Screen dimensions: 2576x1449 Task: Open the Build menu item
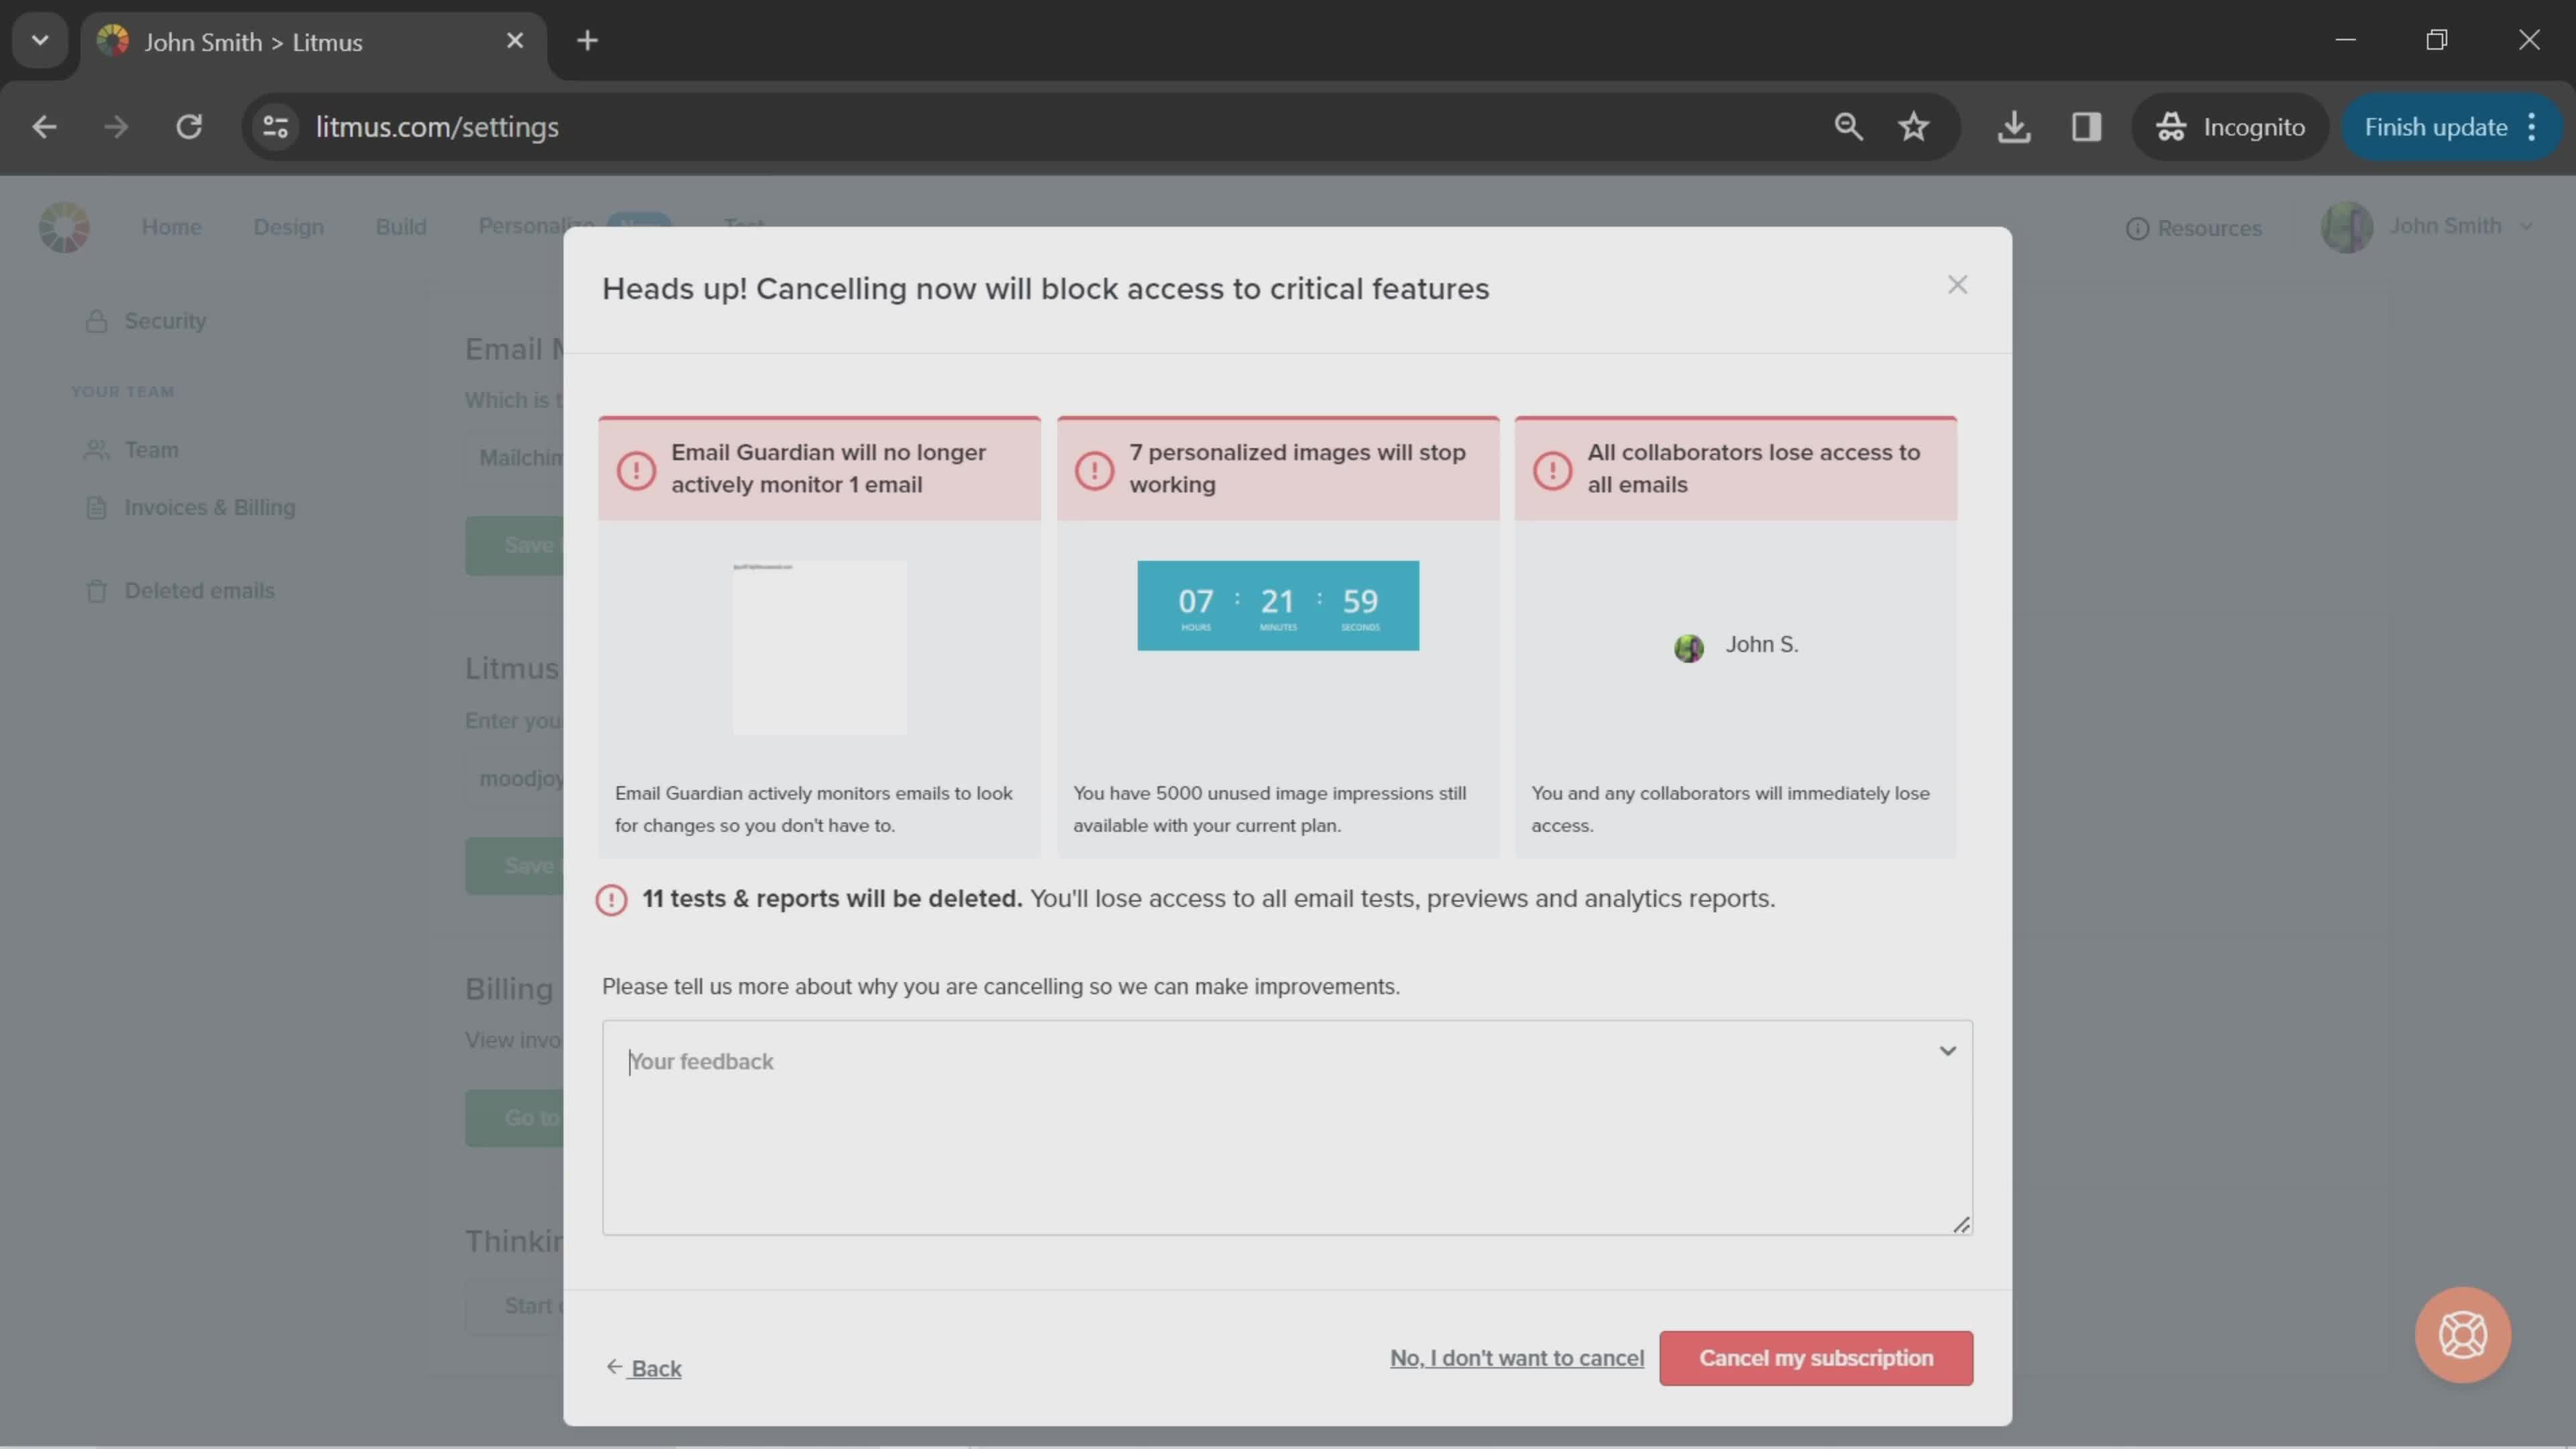tap(401, 227)
